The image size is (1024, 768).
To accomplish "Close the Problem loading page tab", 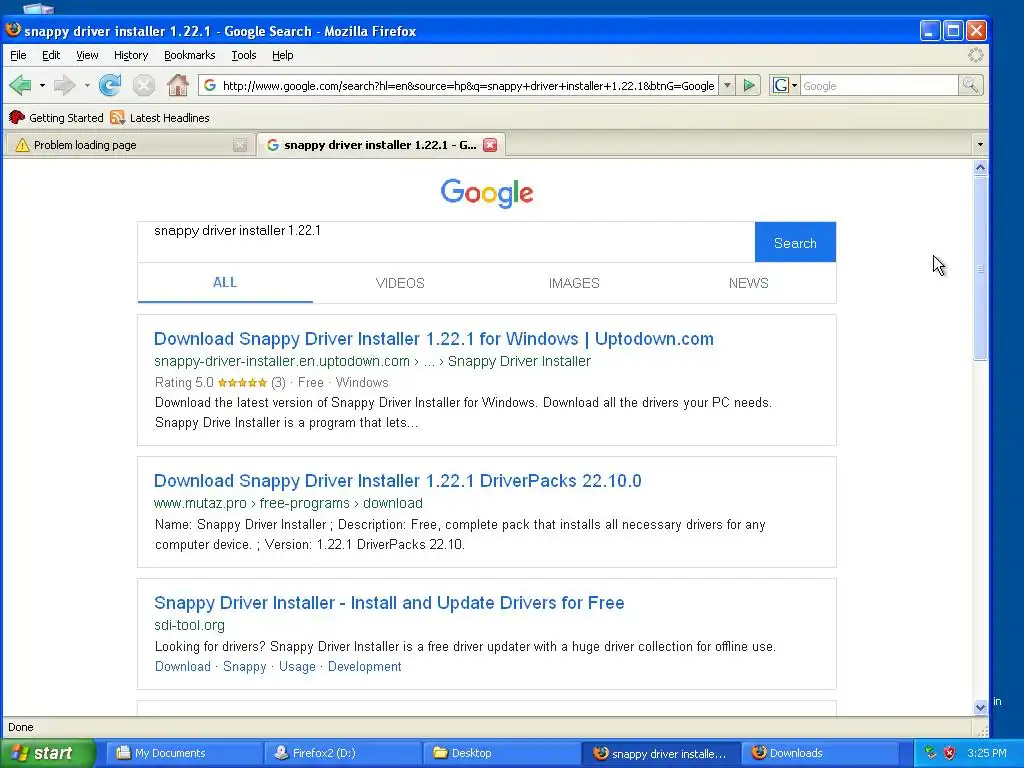I will (240, 145).
